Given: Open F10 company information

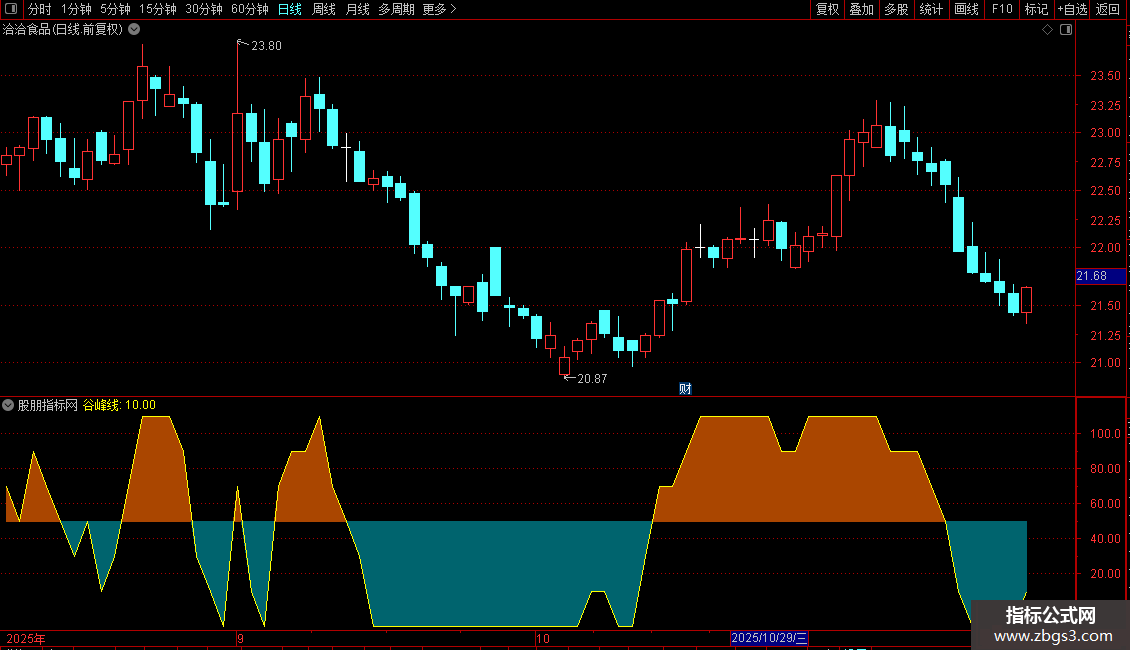Looking at the screenshot, I should pyautogui.click(x=1002, y=9).
